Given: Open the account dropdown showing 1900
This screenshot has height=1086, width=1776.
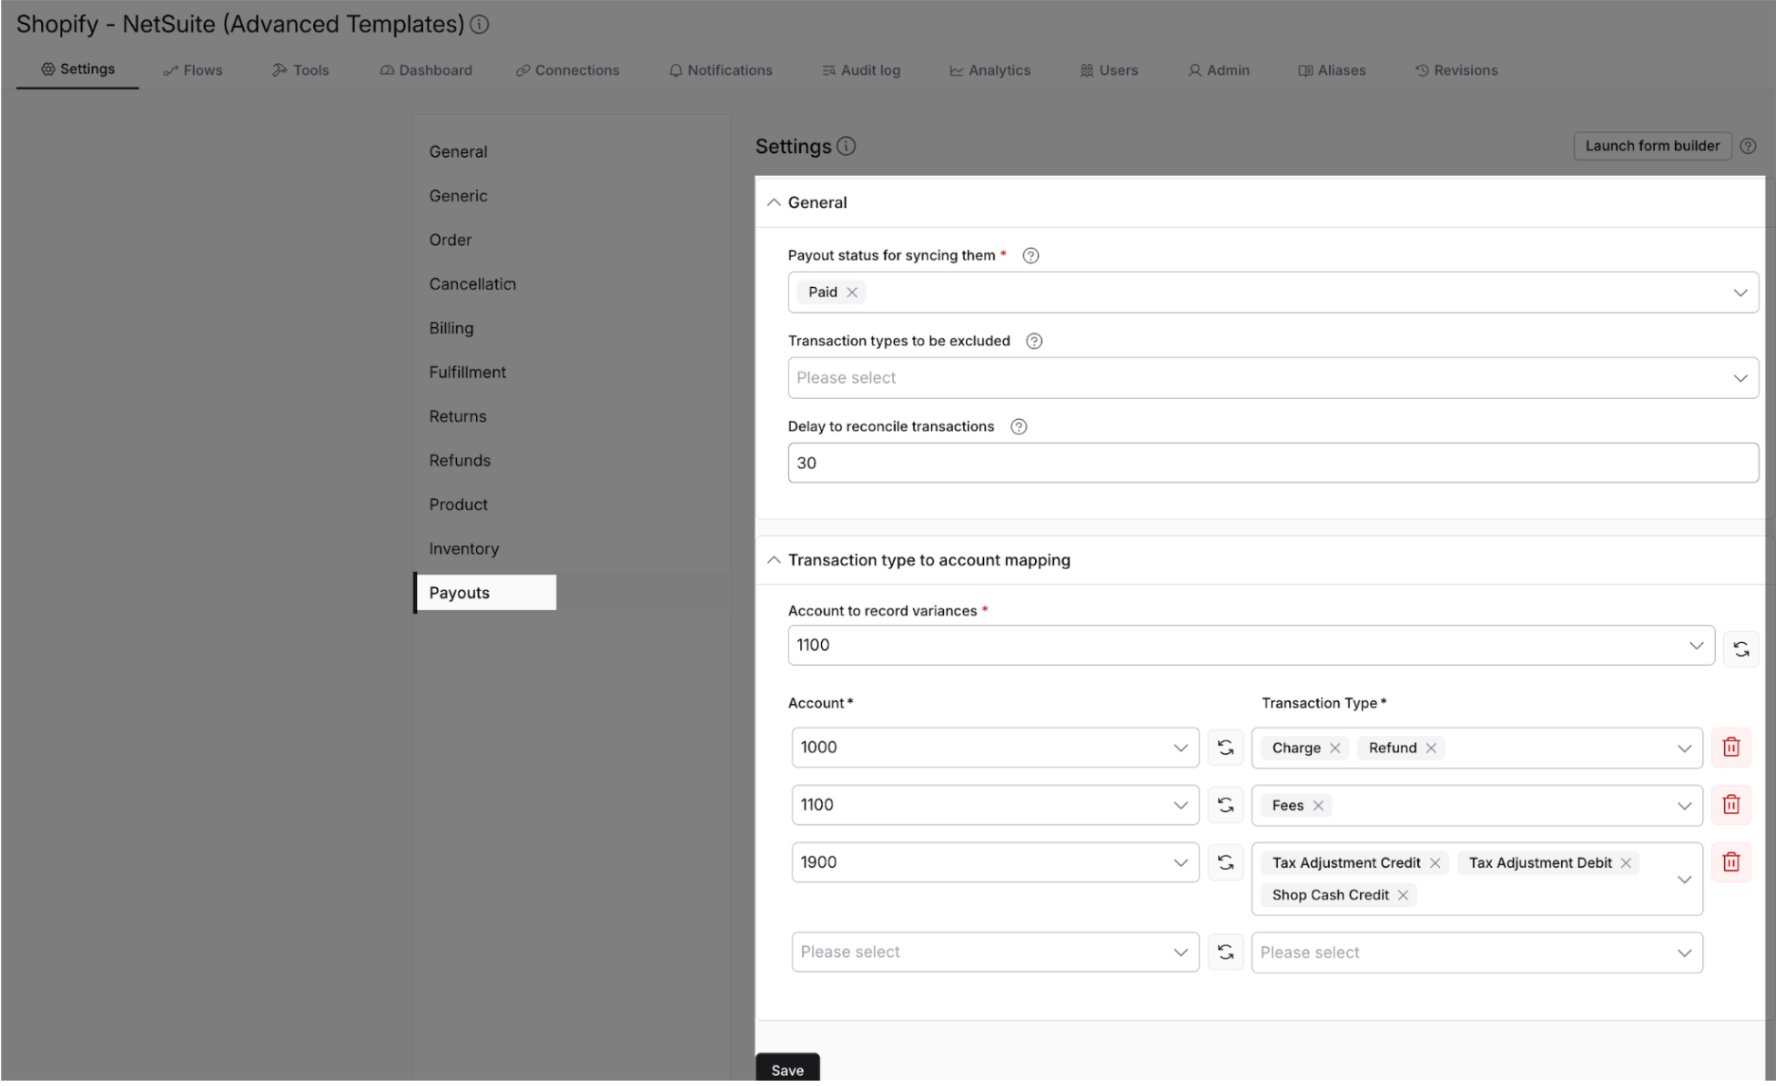Looking at the screenshot, I should click(995, 862).
